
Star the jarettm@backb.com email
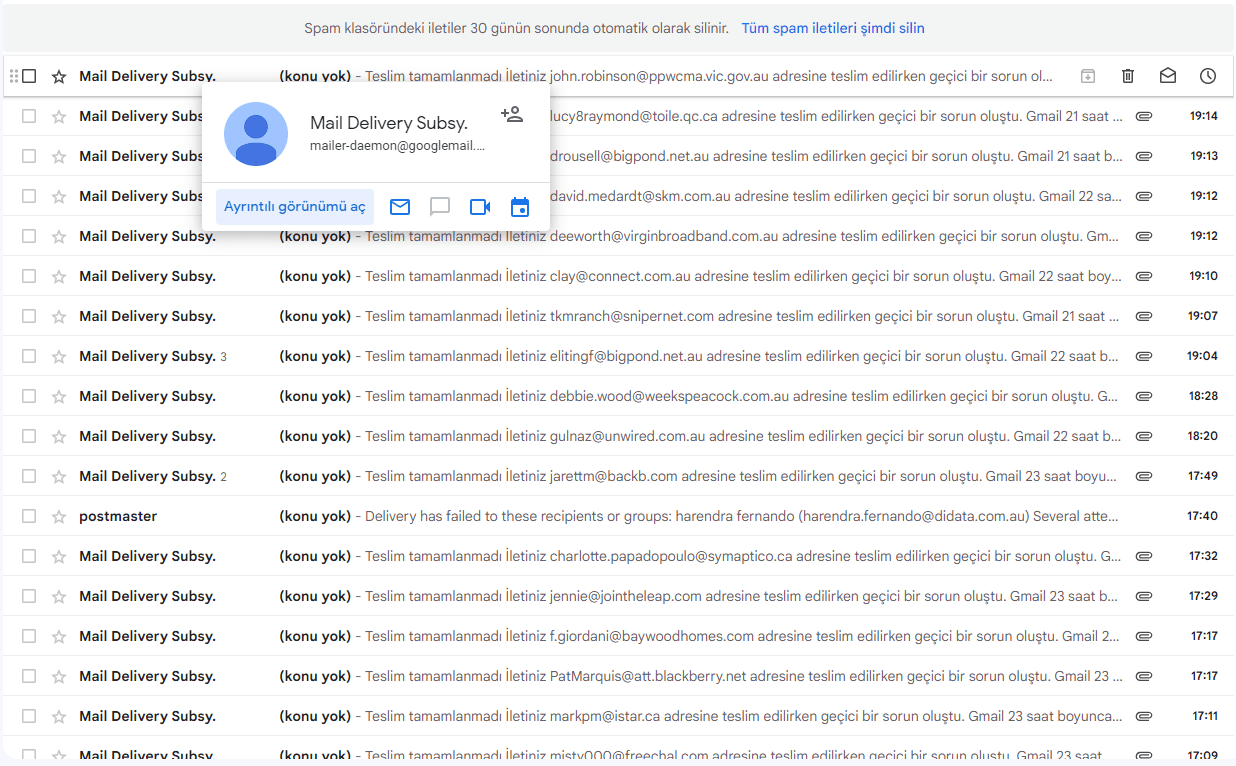click(x=59, y=476)
